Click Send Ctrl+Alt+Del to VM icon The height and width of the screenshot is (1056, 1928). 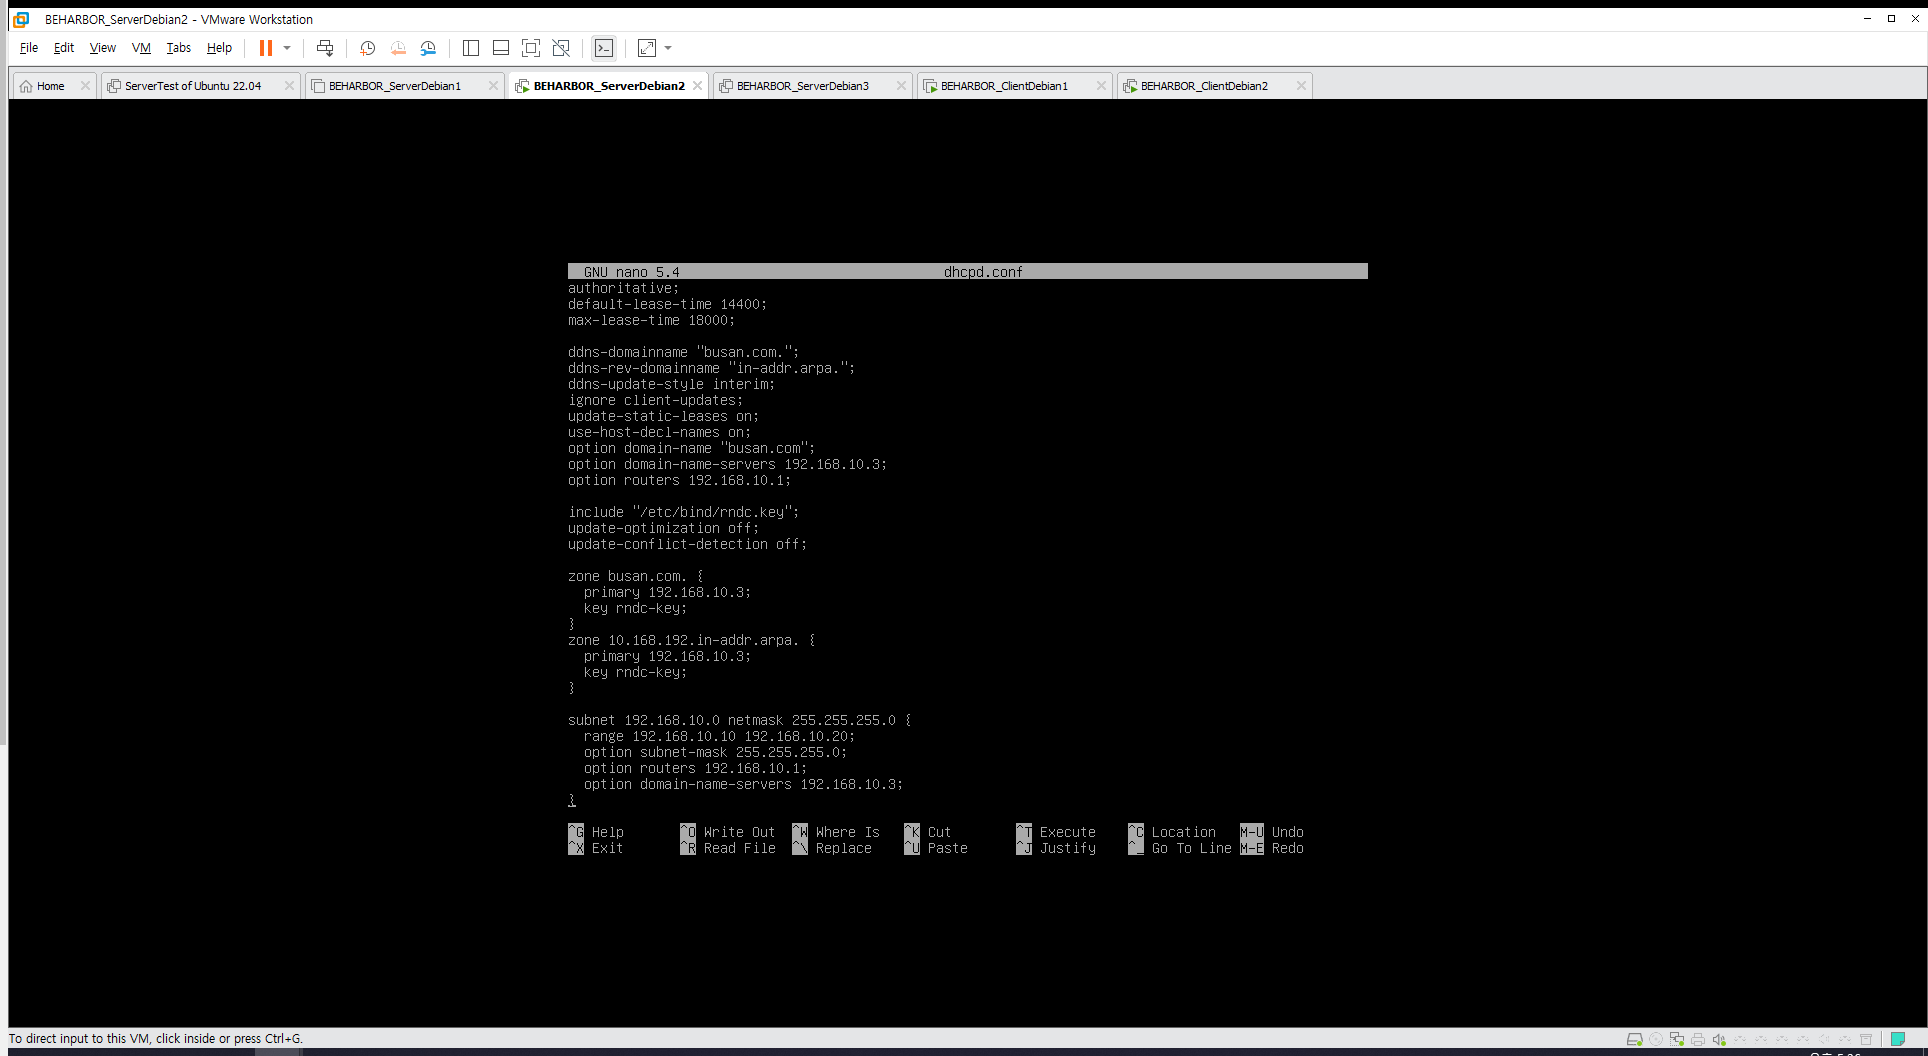(x=325, y=48)
